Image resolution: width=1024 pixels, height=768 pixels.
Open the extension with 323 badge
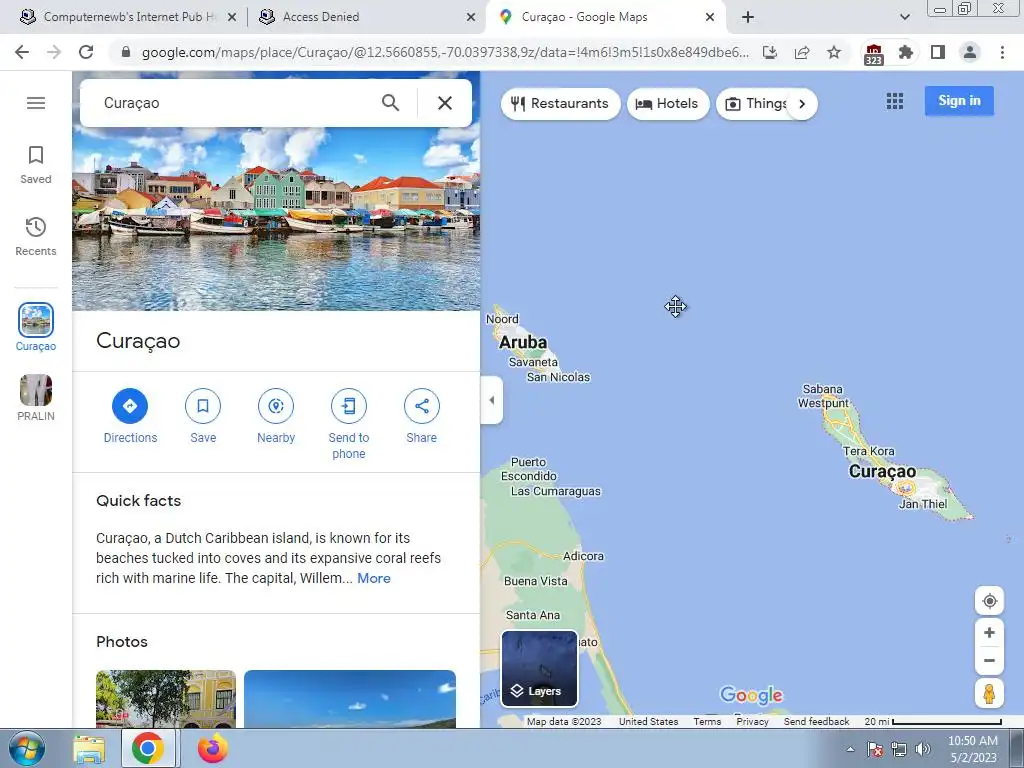[x=873, y=54]
